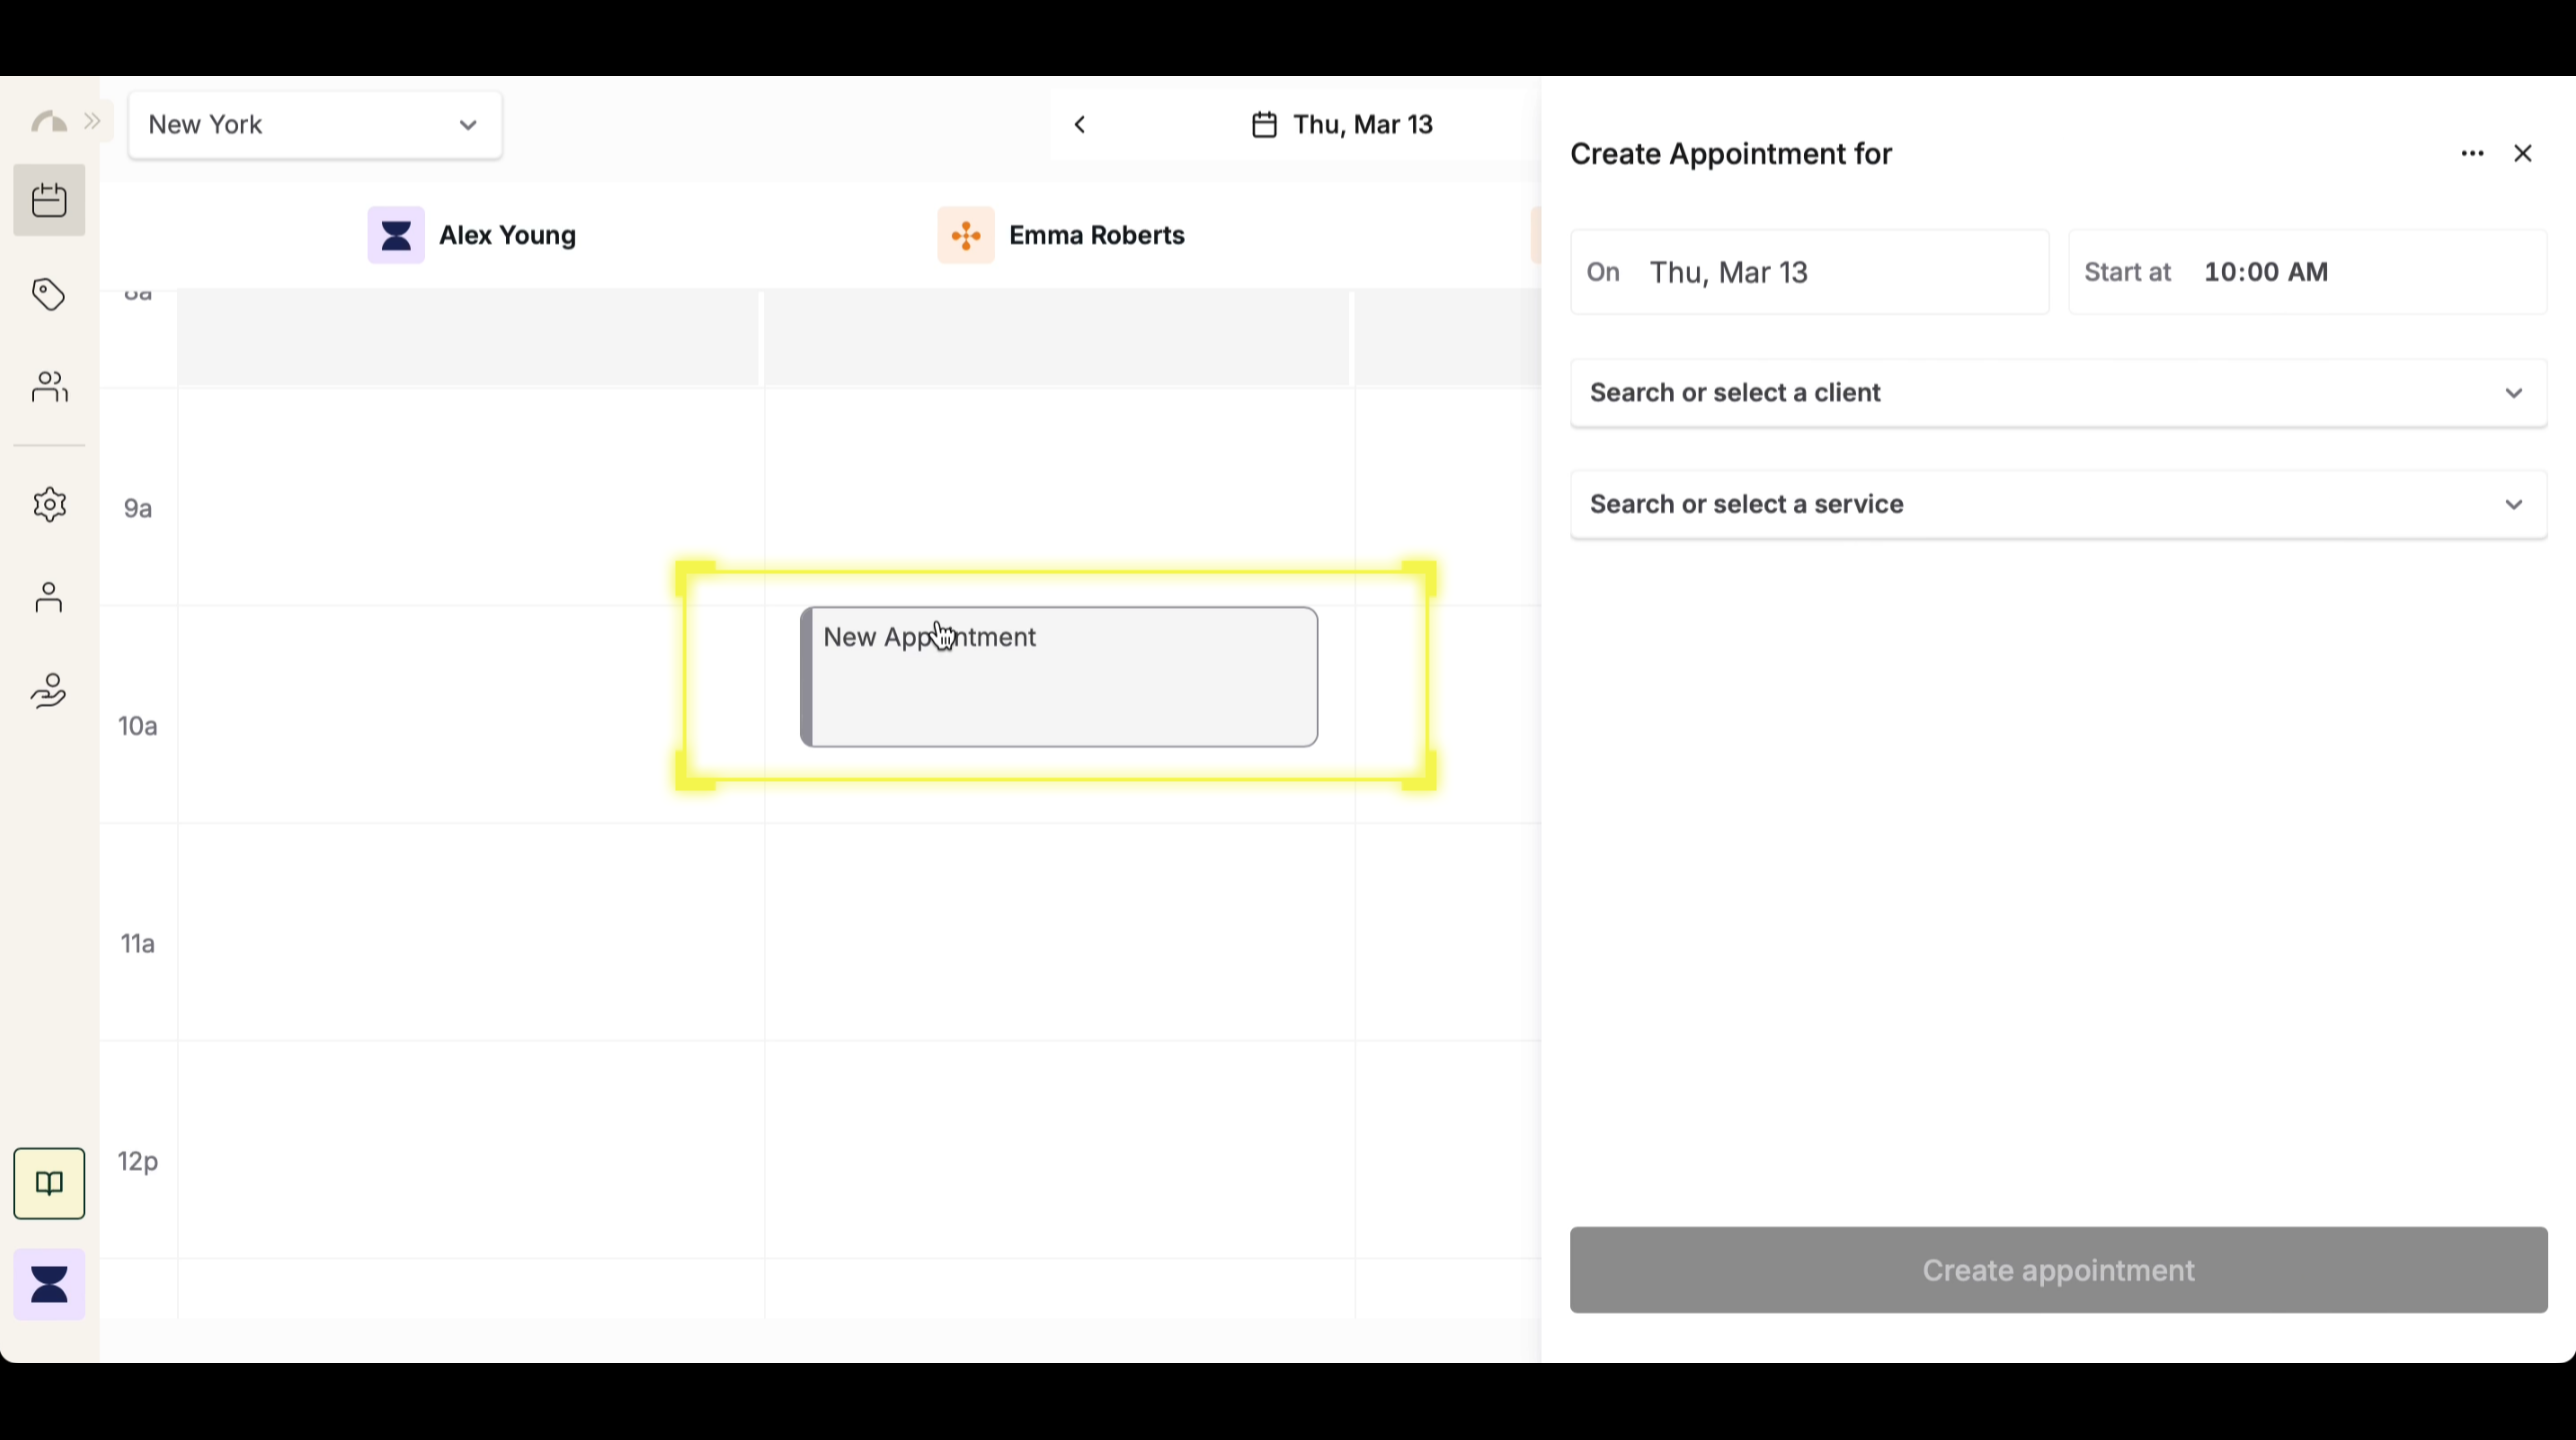This screenshot has width=2576, height=1440.
Task: Expand sidebar with double chevron
Action: [x=93, y=122]
